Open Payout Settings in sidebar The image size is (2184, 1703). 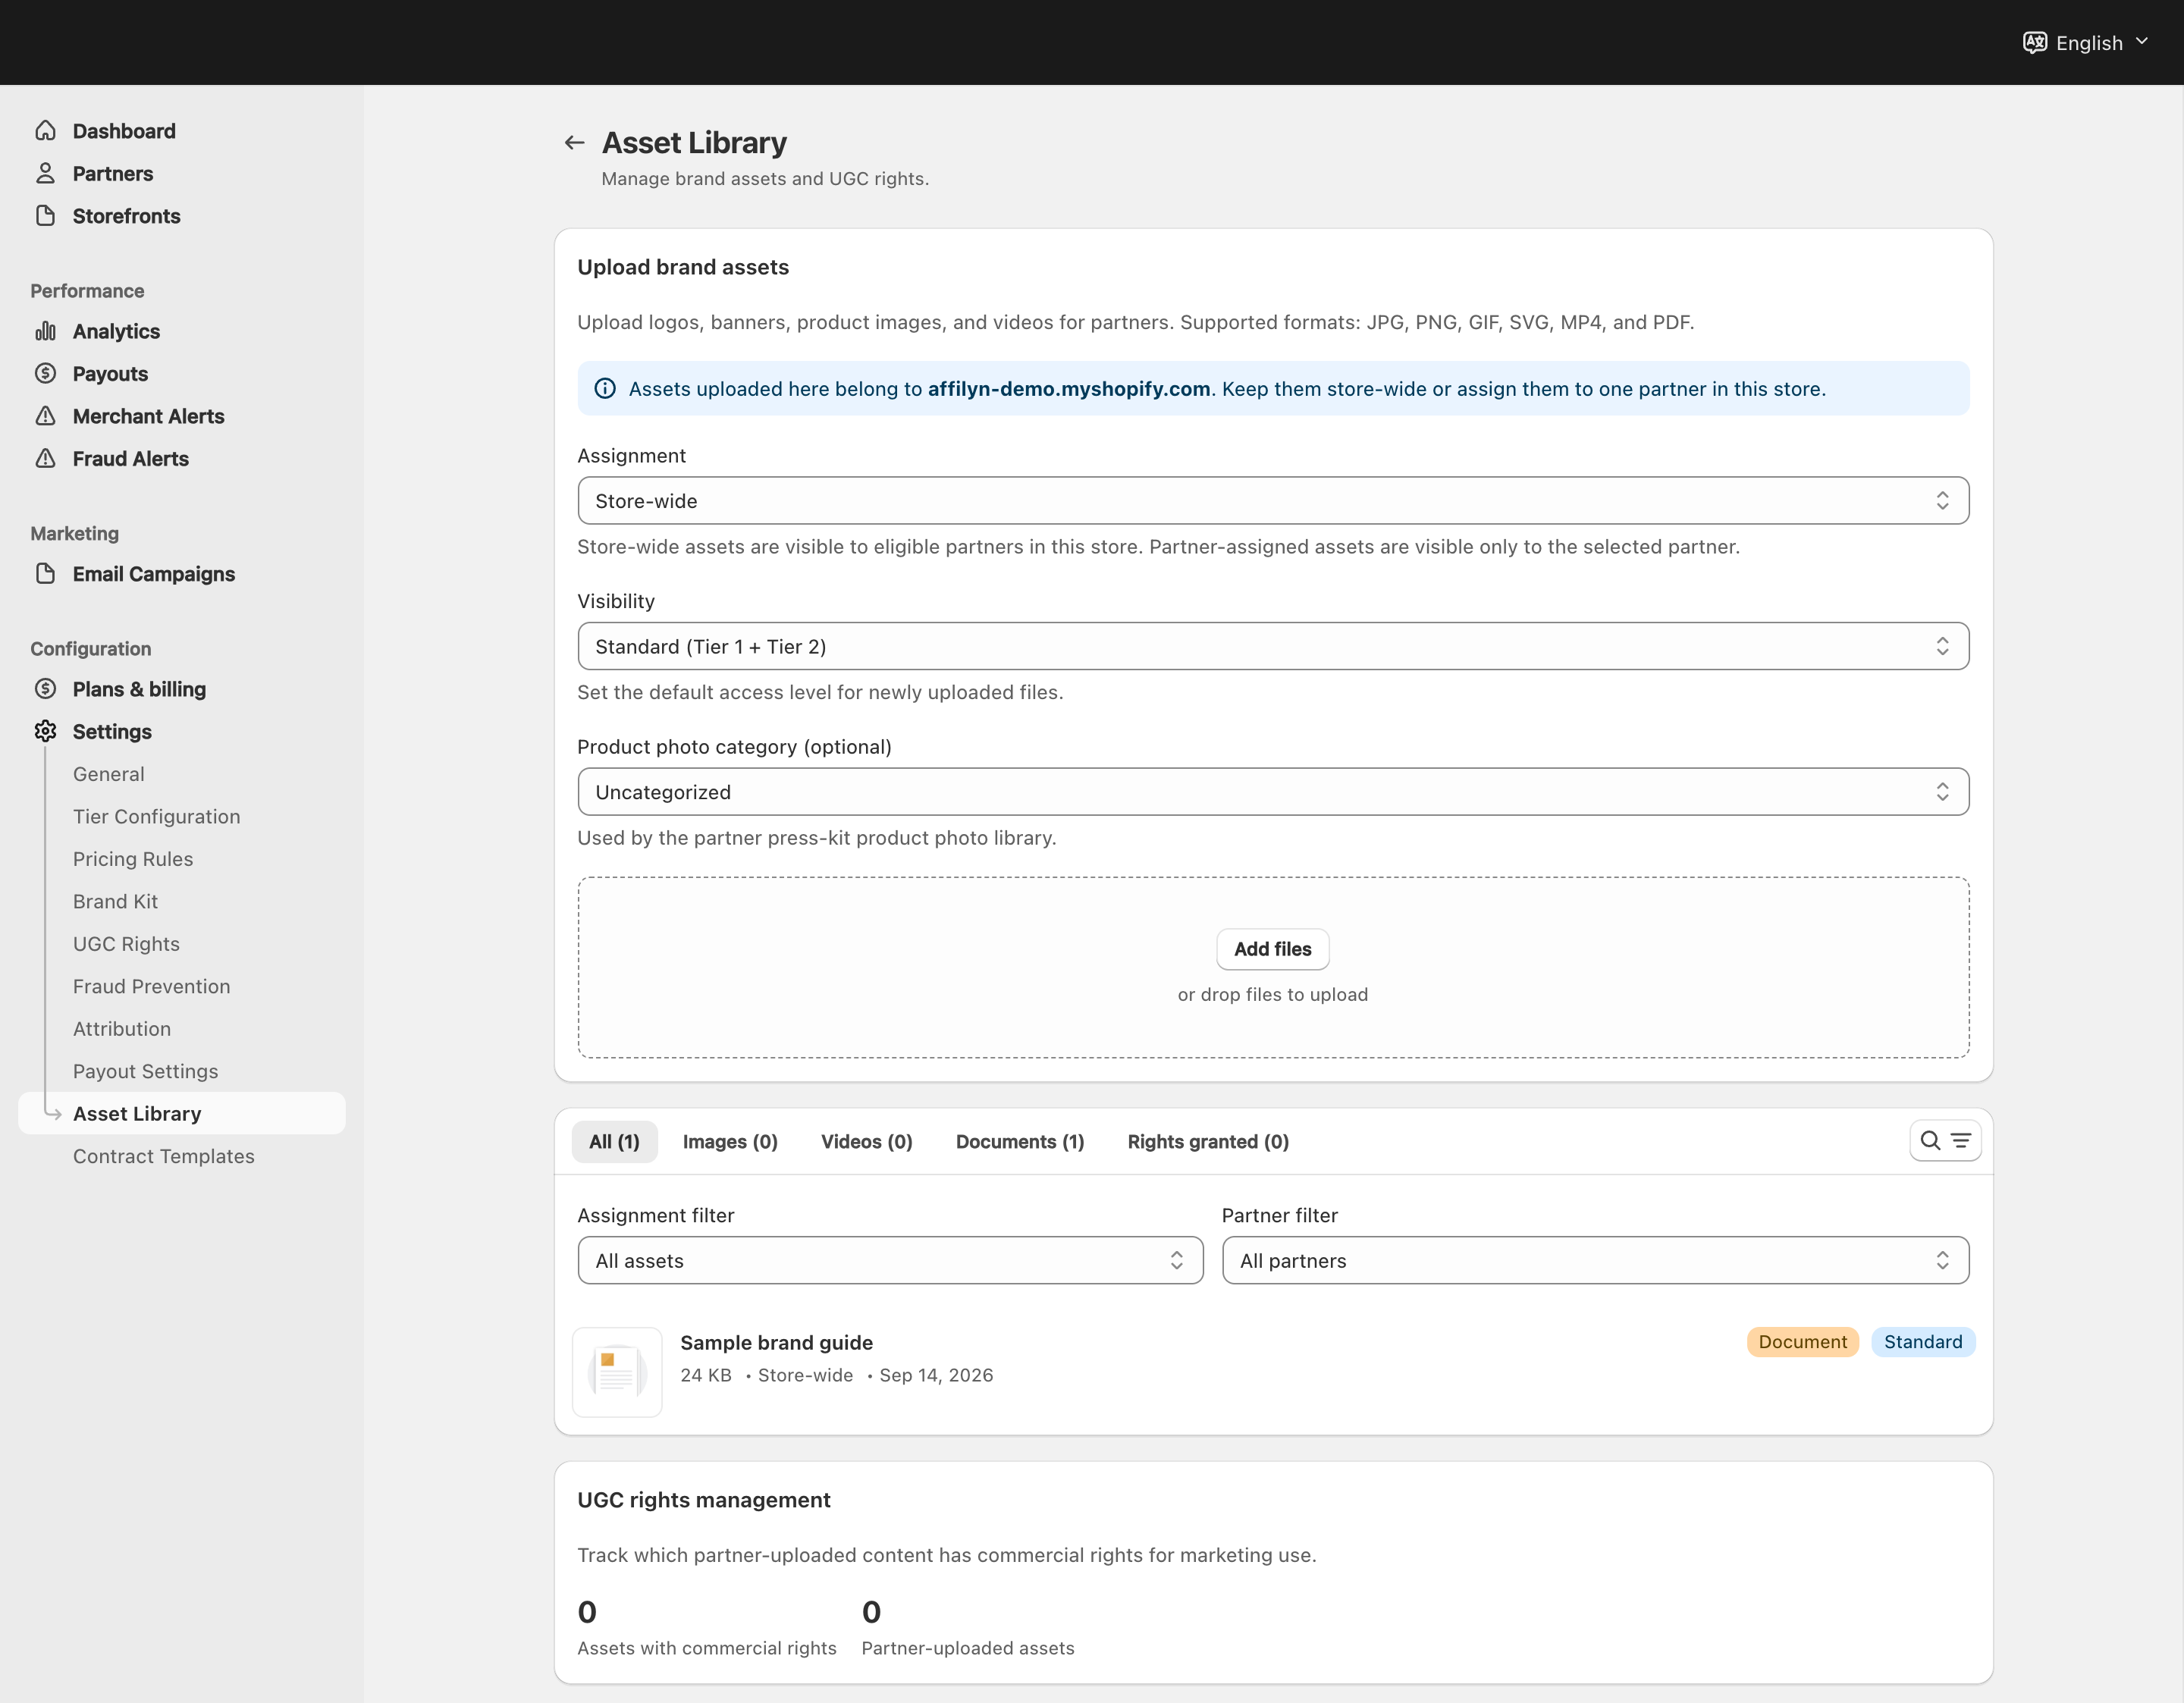coord(145,1071)
